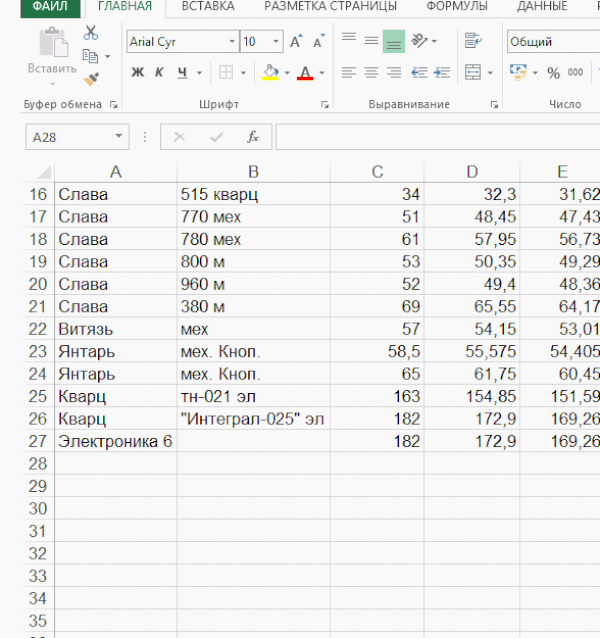Click accounting number format icon
Screen dimensions: 600x638
[x=518, y=72]
